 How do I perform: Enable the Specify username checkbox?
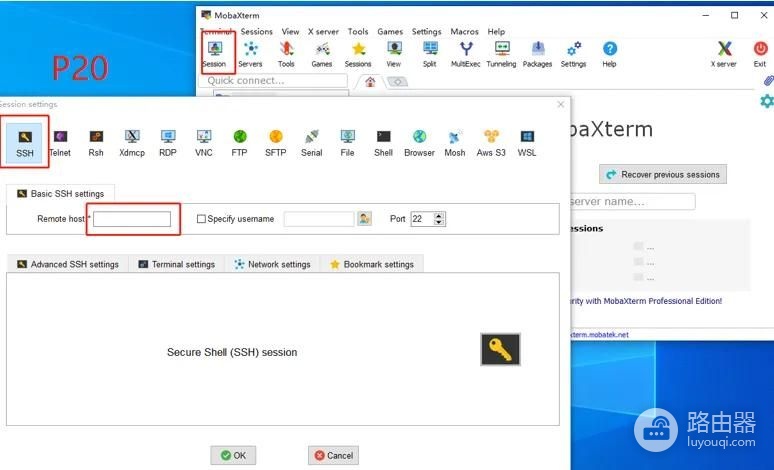click(201, 219)
